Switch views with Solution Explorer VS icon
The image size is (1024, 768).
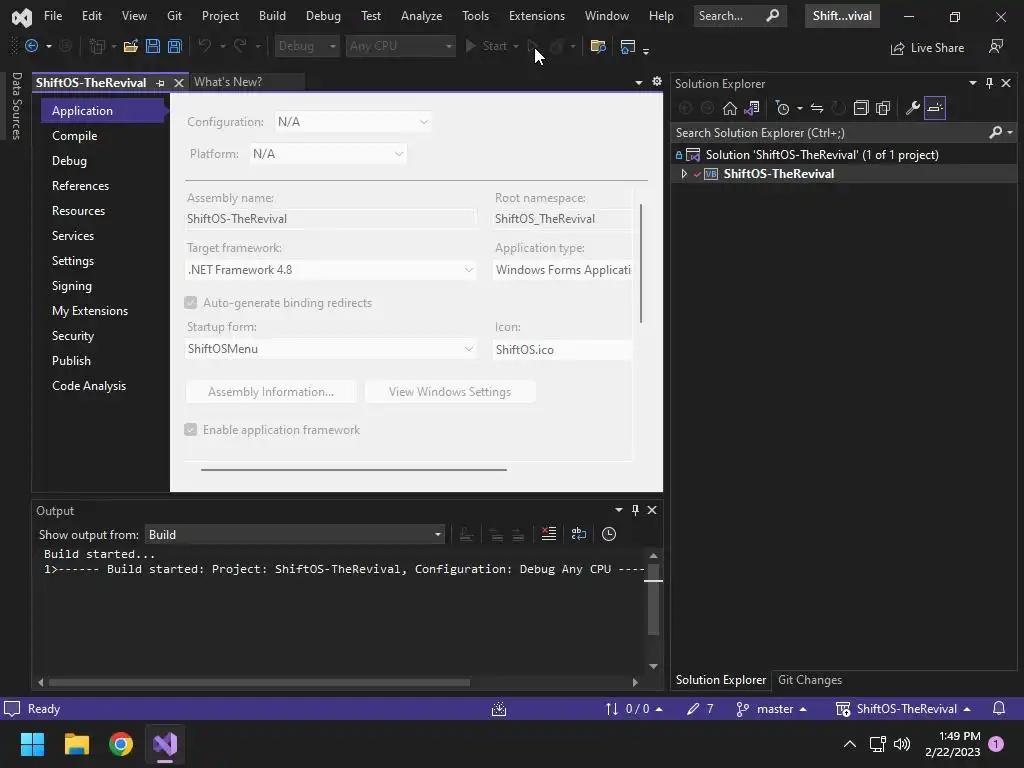(x=752, y=108)
